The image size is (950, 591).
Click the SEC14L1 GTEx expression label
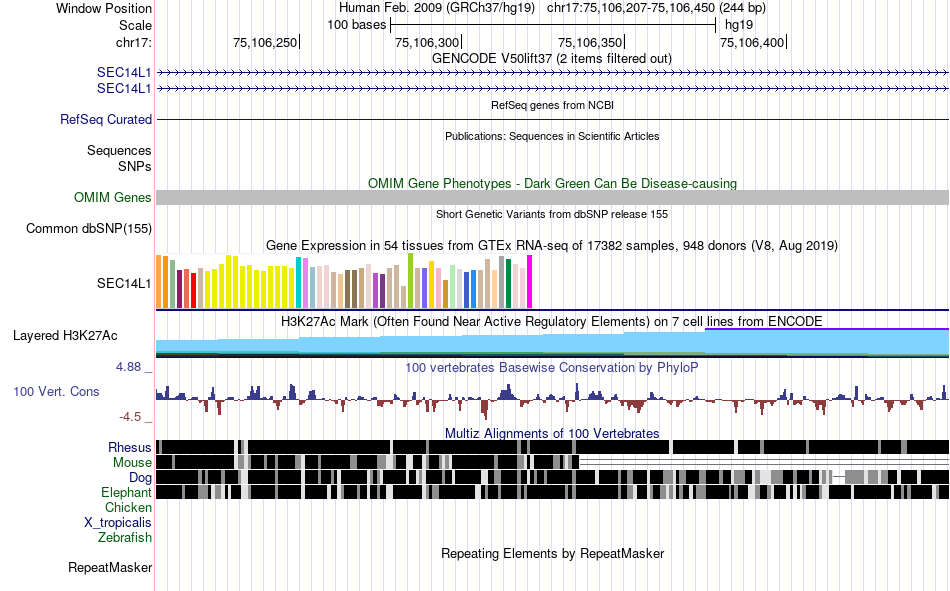[x=124, y=283]
